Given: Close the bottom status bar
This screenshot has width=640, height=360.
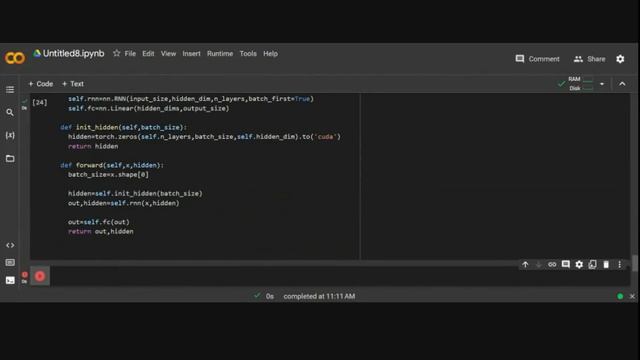Looking at the screenshot, I should [x=632, y=296].
